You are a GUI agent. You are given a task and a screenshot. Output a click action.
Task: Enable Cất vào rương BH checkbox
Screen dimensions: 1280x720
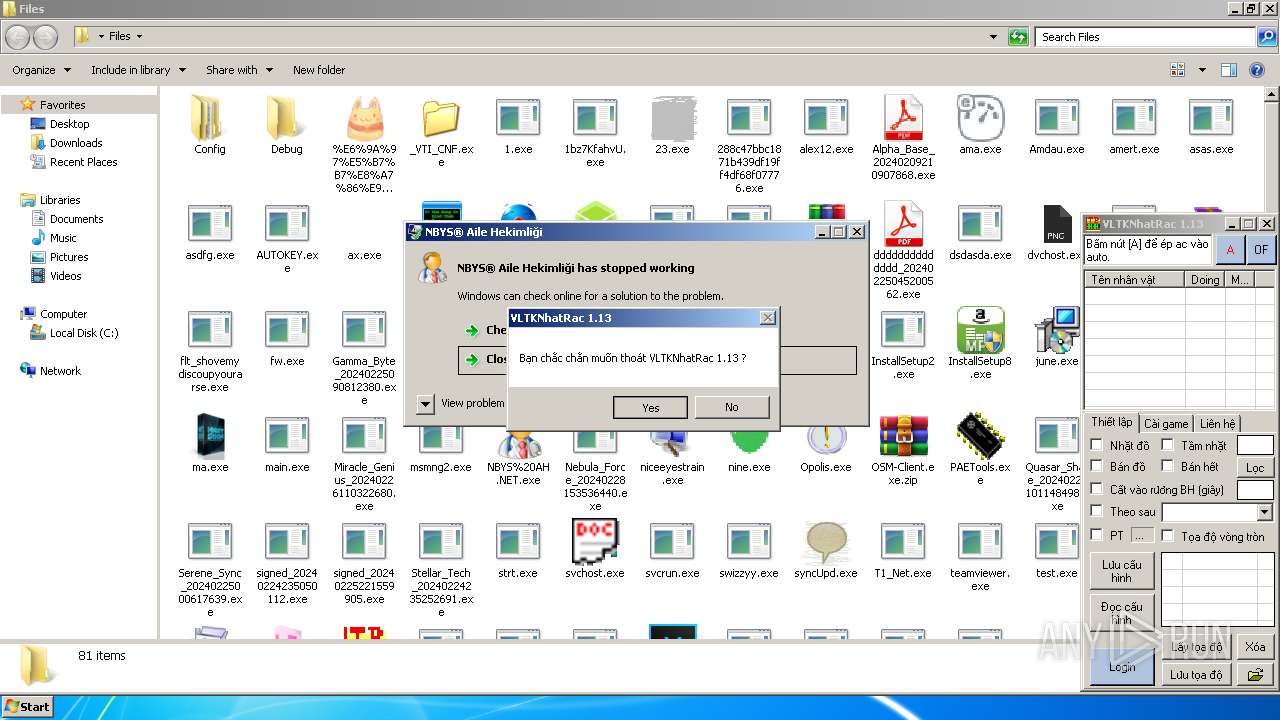pos(1097,489)
